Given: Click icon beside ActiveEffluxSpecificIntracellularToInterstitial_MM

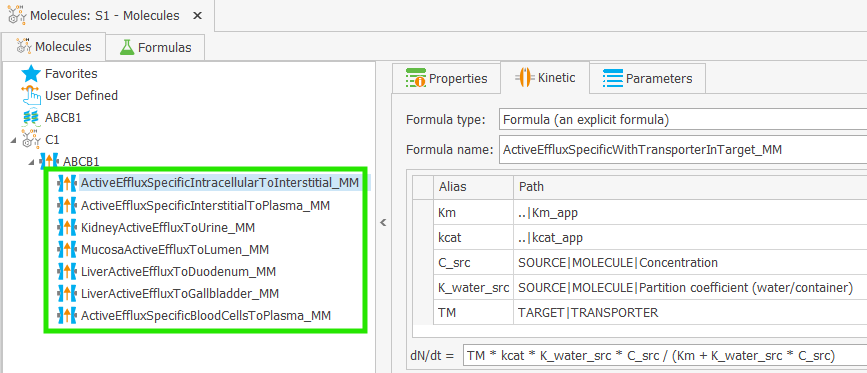Looking at the screenshot, I should pyautogui.click(x=67, y=182).
